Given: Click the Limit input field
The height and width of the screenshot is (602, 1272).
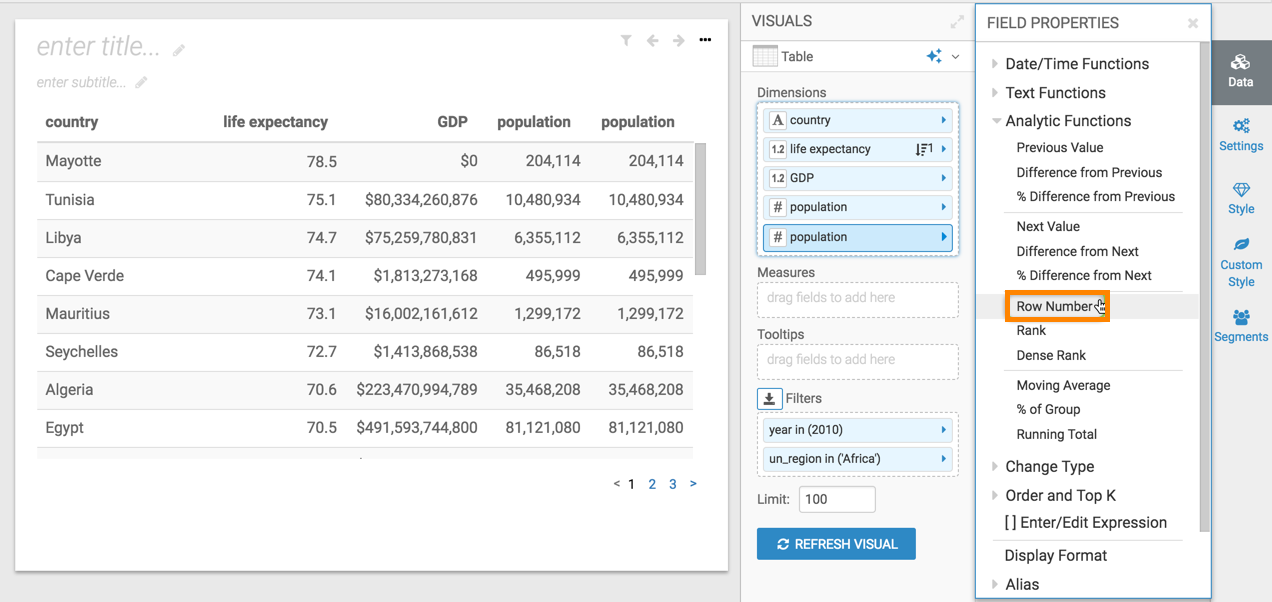Looking at the screenshot, I should click(x=837, y=499).
